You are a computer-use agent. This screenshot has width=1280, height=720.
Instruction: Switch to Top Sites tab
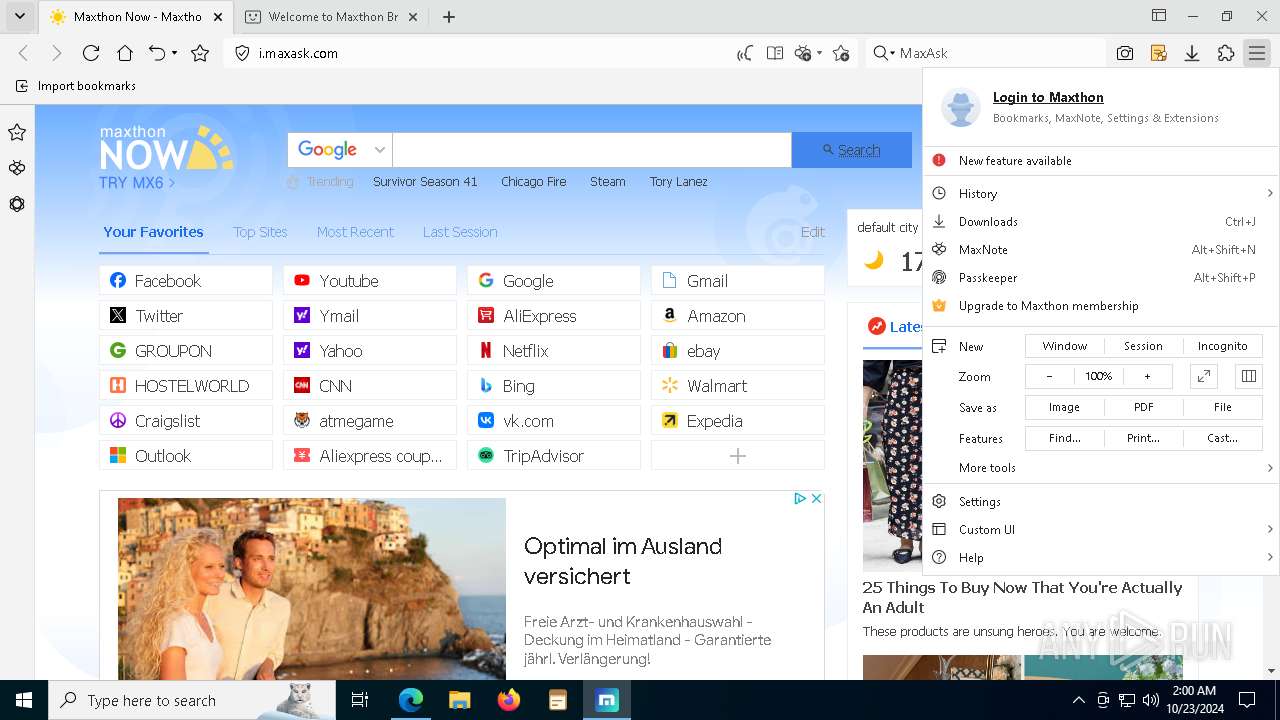tap(260, 232)
